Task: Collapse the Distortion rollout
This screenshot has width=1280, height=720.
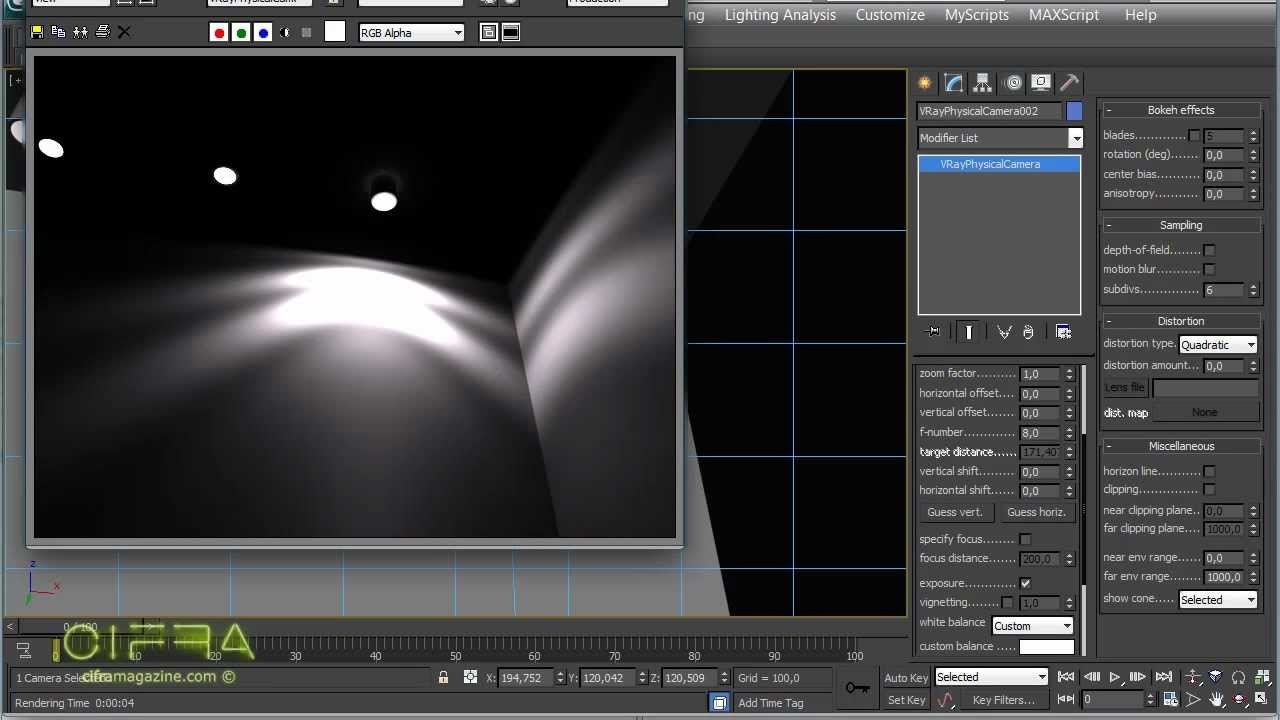Action: coord(1180,321)
